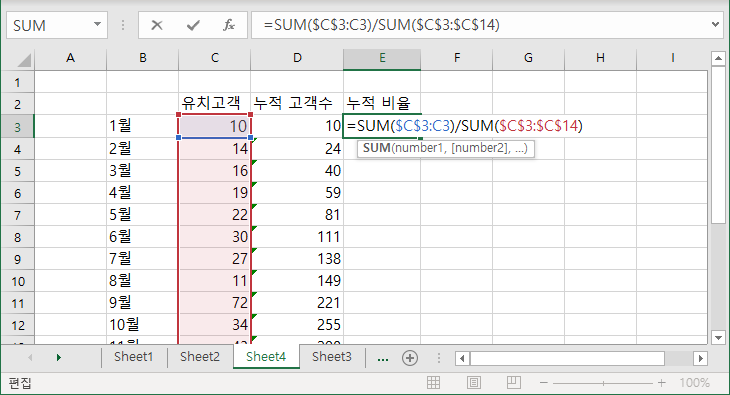The width and height of the screenshot is (730, 395).
Task: Select column E header
Action: pos(382,58)
